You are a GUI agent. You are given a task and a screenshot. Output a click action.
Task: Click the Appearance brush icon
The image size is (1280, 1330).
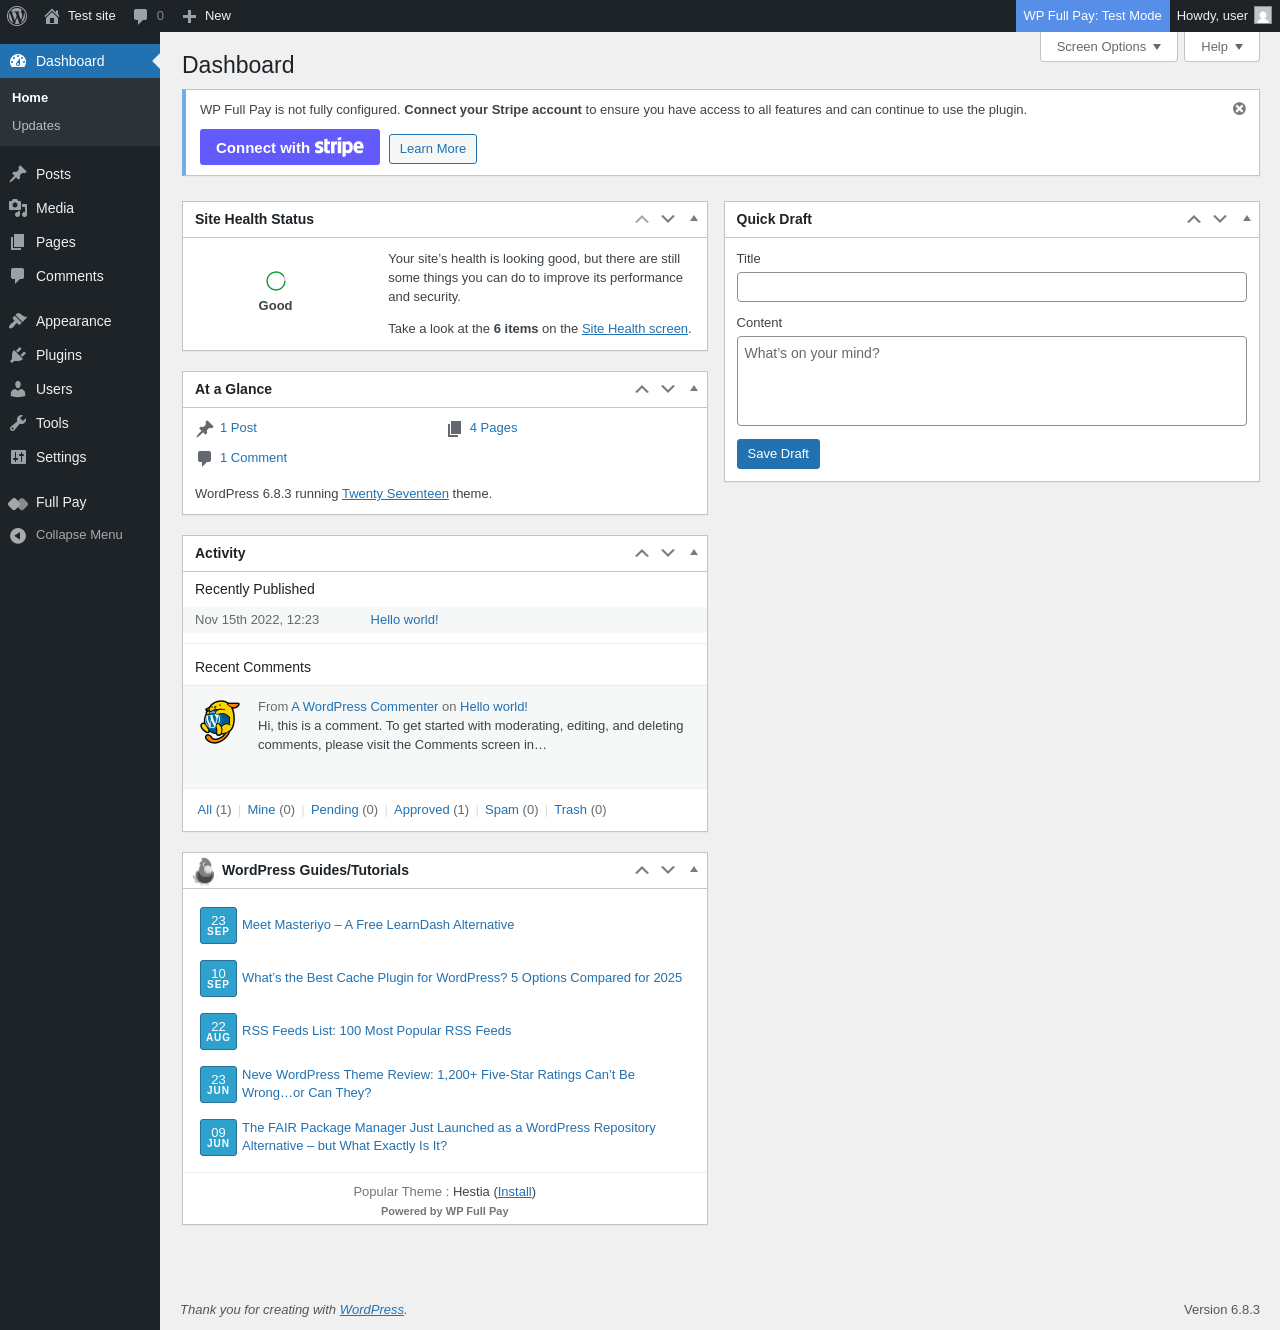18,321
